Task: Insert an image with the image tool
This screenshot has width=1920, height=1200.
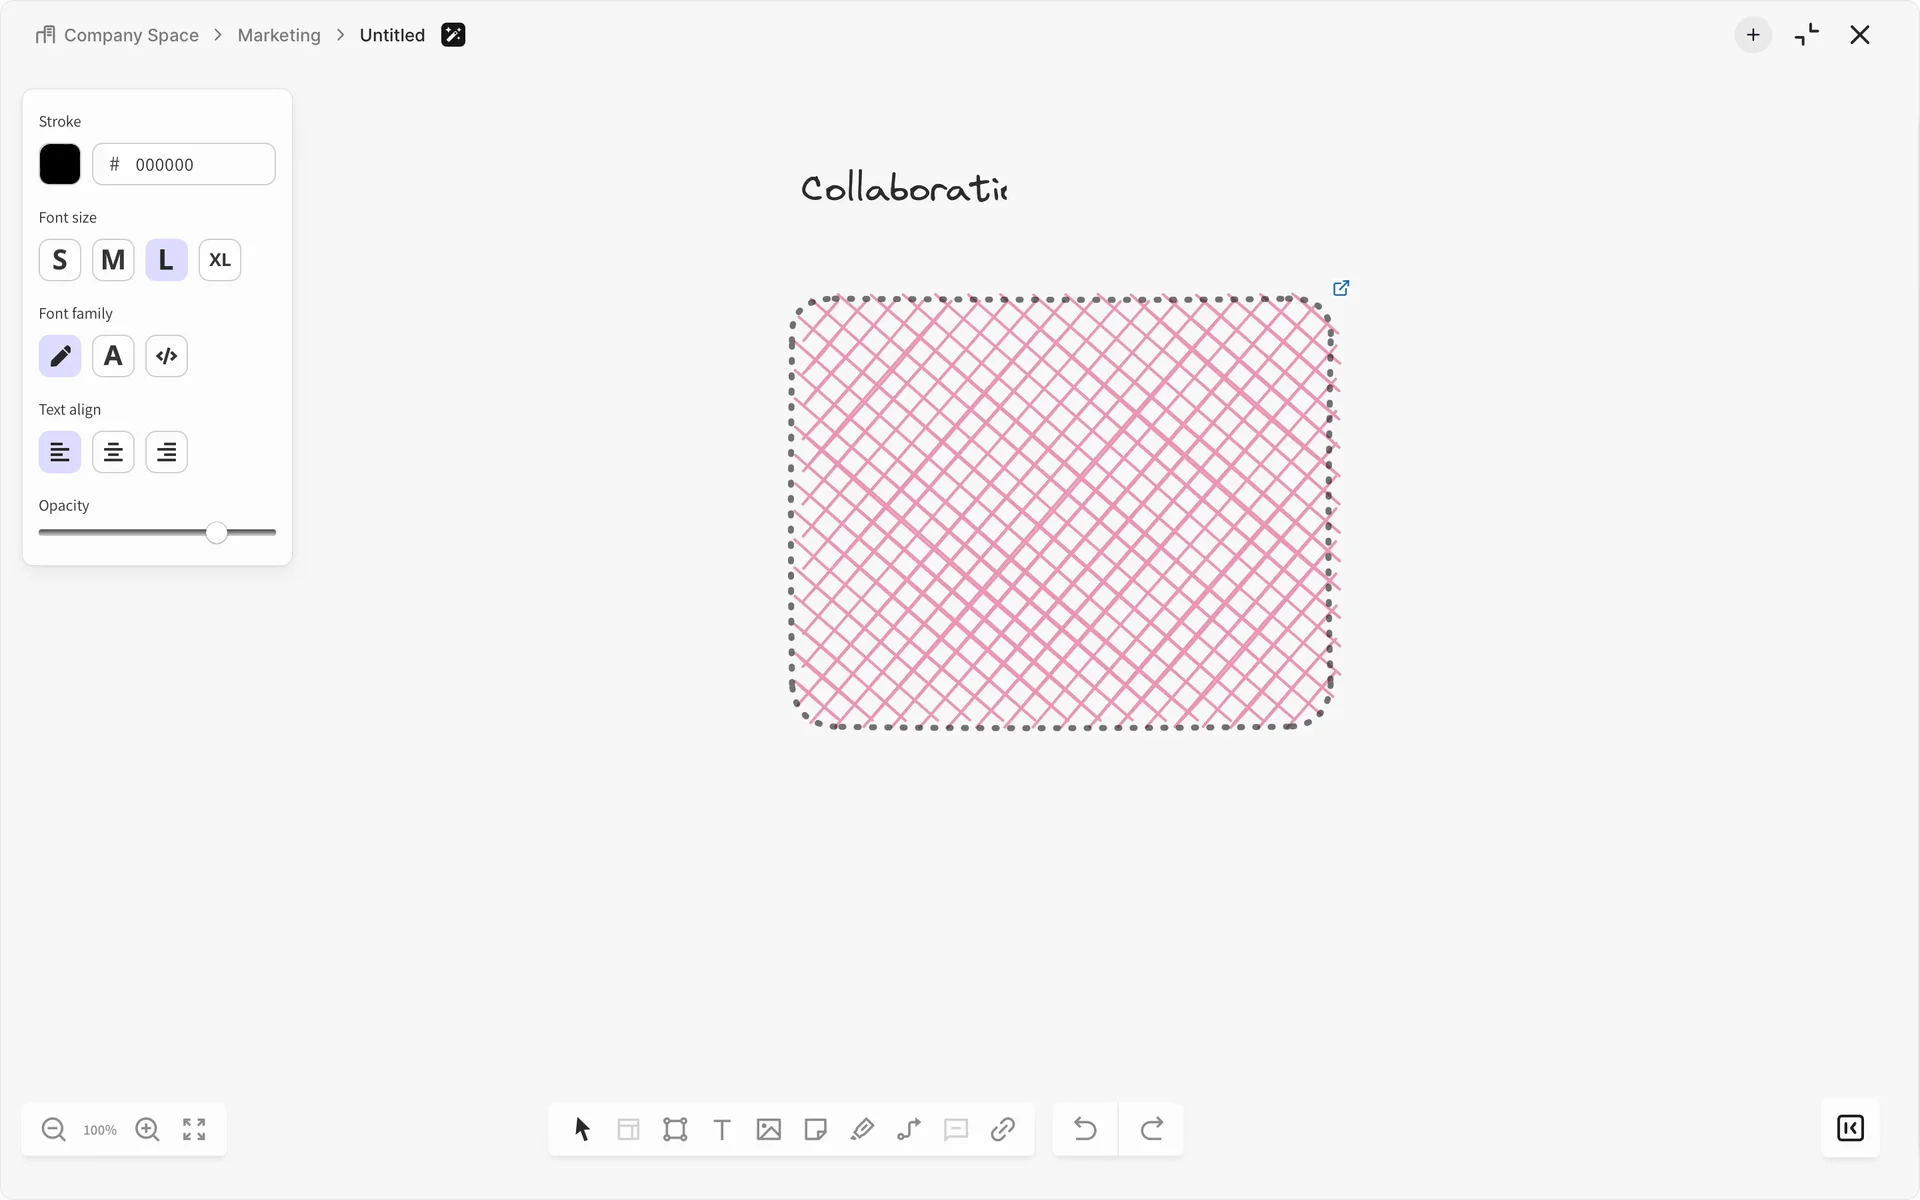Action: pyautogui.click(x=769, y=1129)
